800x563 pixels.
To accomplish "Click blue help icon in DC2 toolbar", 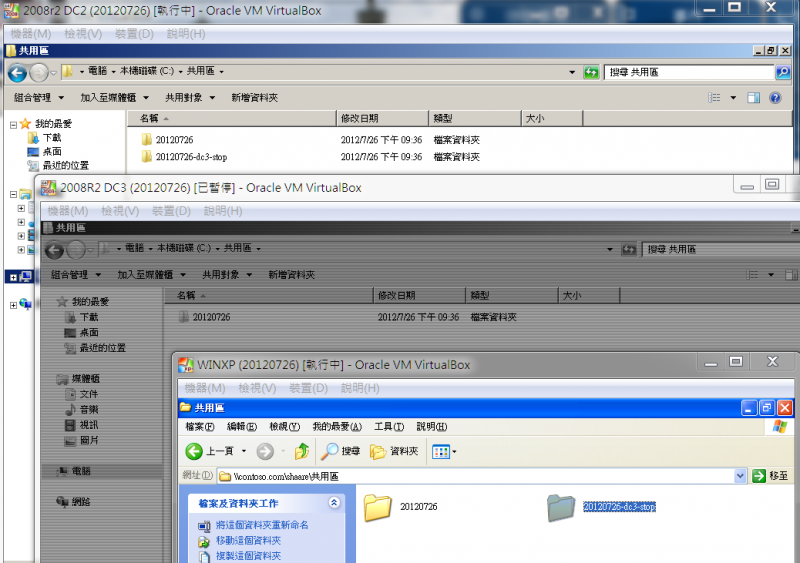I will coord(775,97).
